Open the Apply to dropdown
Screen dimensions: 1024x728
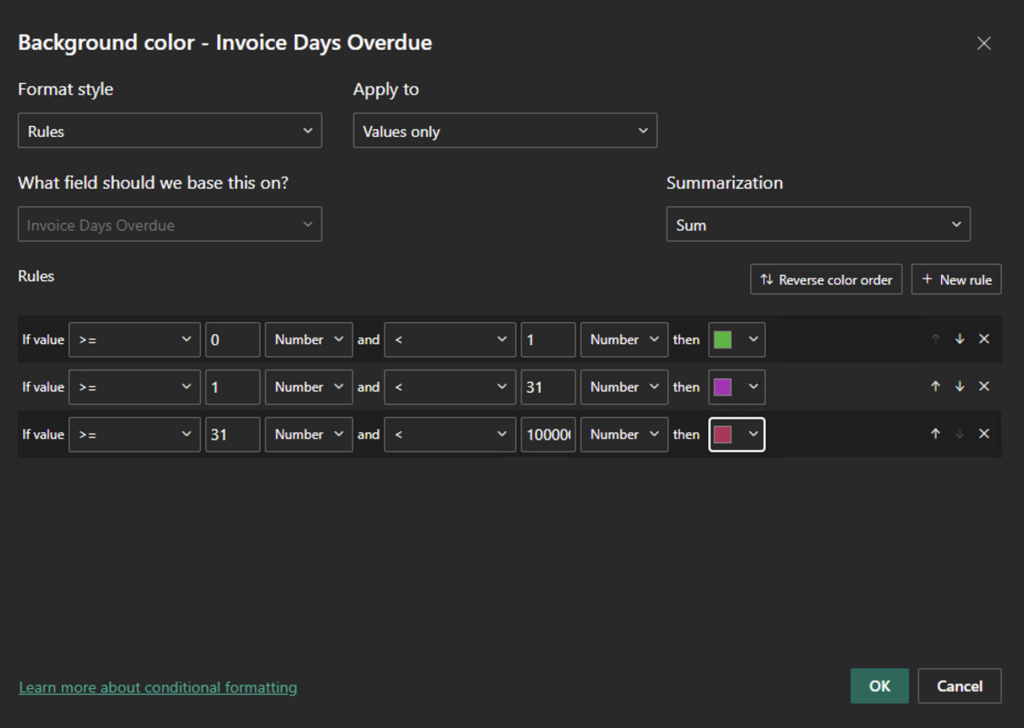pos(505,131)
